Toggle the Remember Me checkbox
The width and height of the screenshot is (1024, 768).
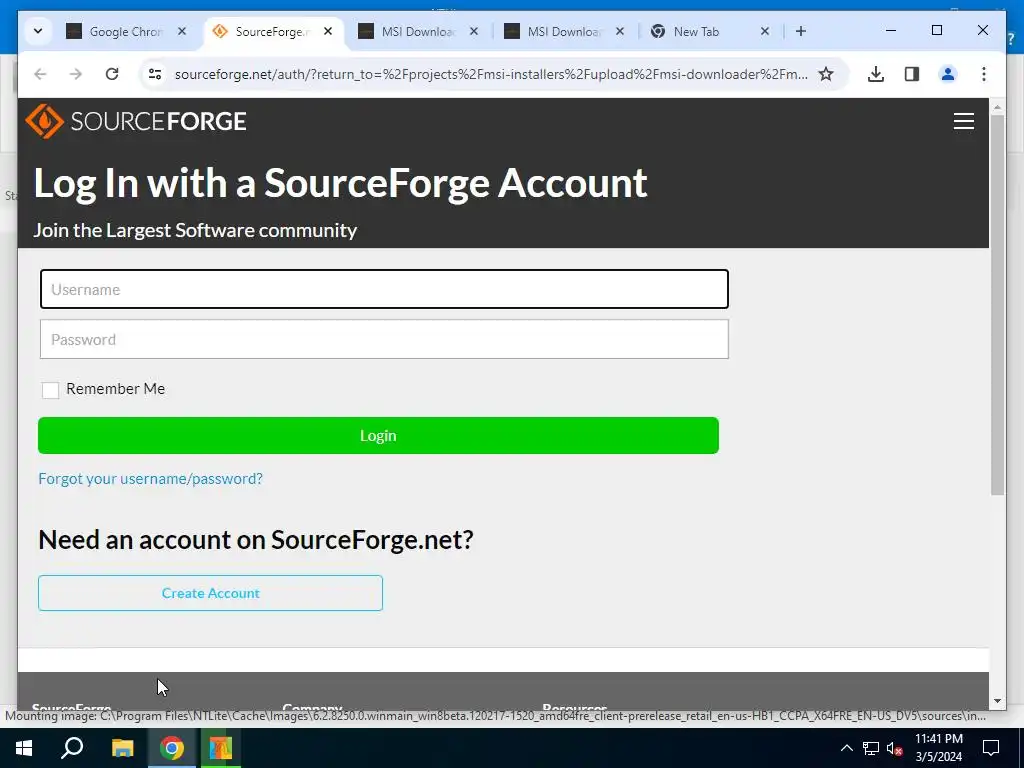(x=50, y=390)
